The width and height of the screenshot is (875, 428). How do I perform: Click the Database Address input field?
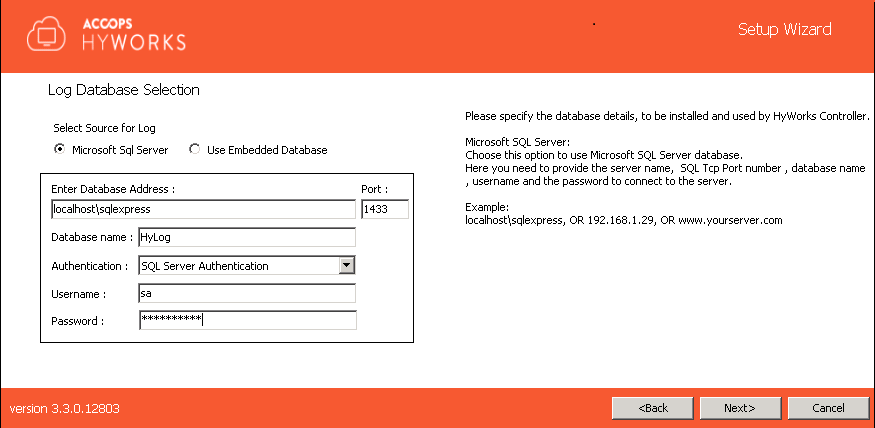(203, 209)
